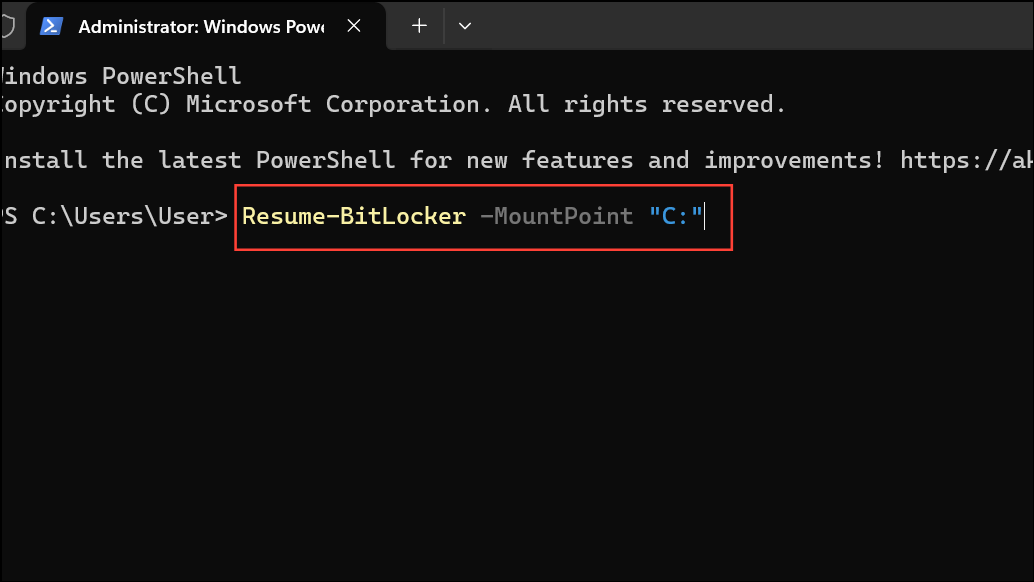Select the -MountPoint parameter text

tap(557, 215)
